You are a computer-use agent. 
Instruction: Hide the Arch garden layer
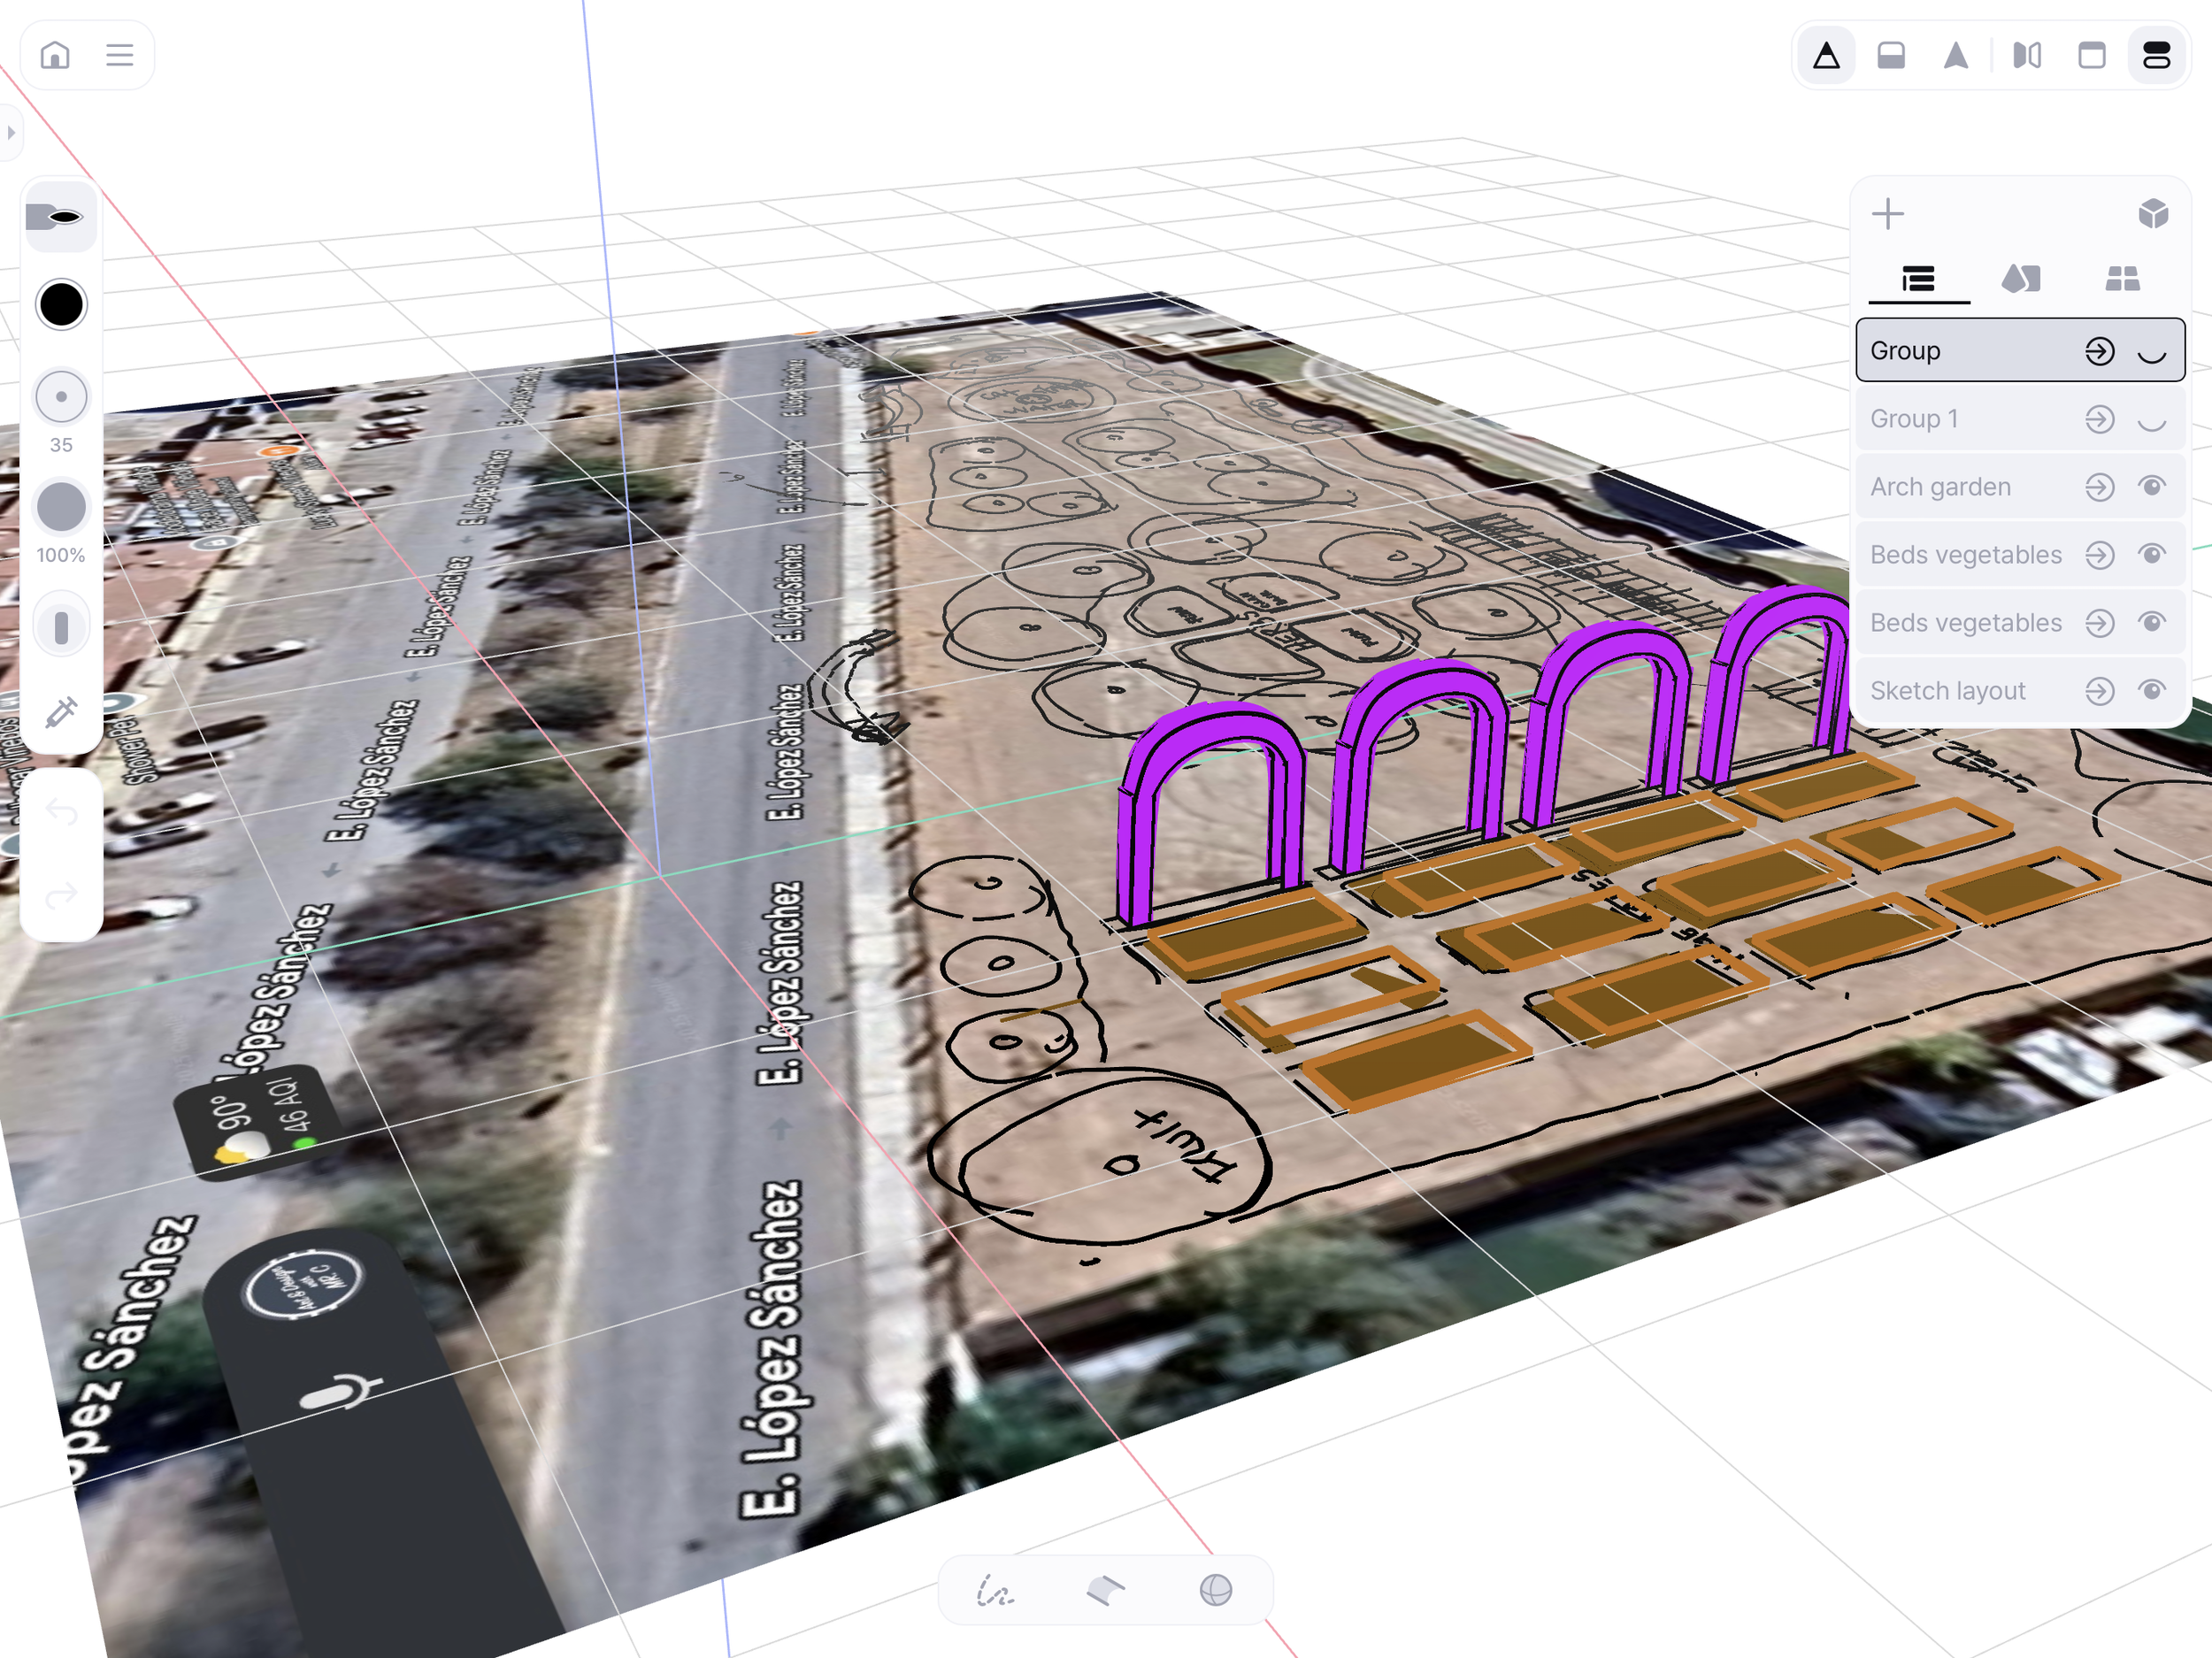click(x=2151, y=486)
